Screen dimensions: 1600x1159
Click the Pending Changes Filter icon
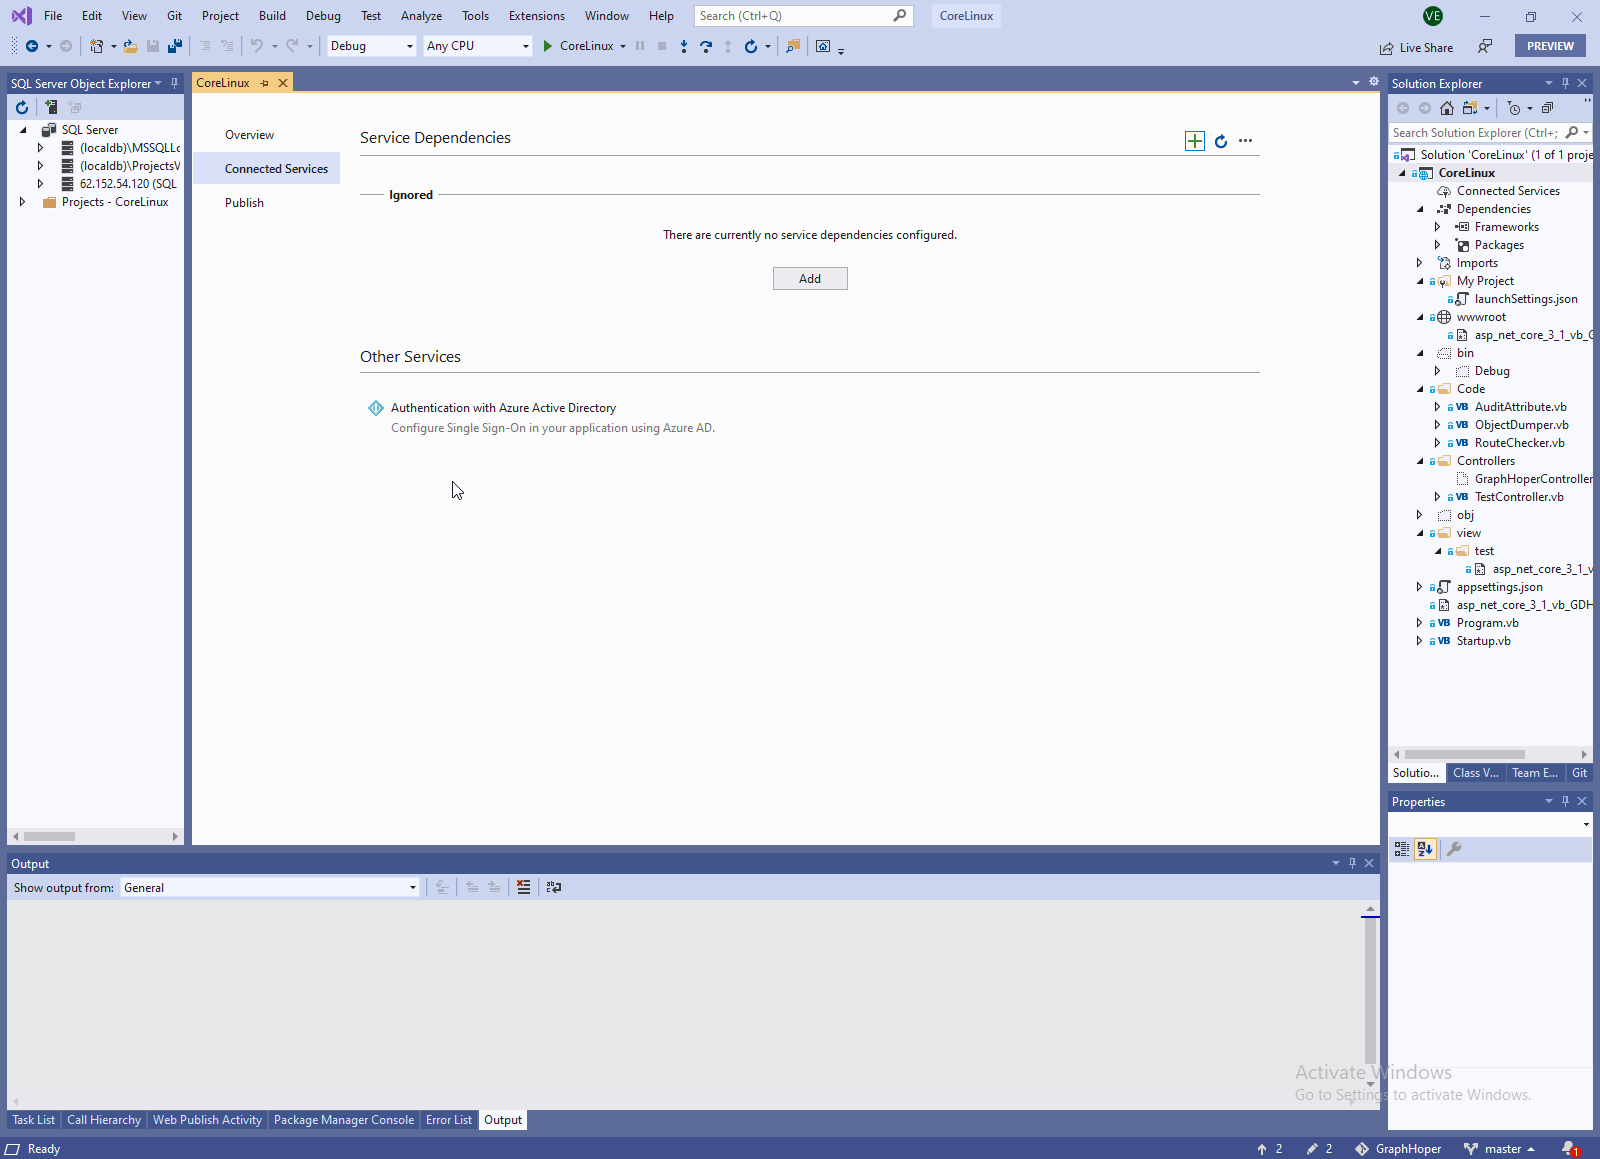[x=1514, y=108]
